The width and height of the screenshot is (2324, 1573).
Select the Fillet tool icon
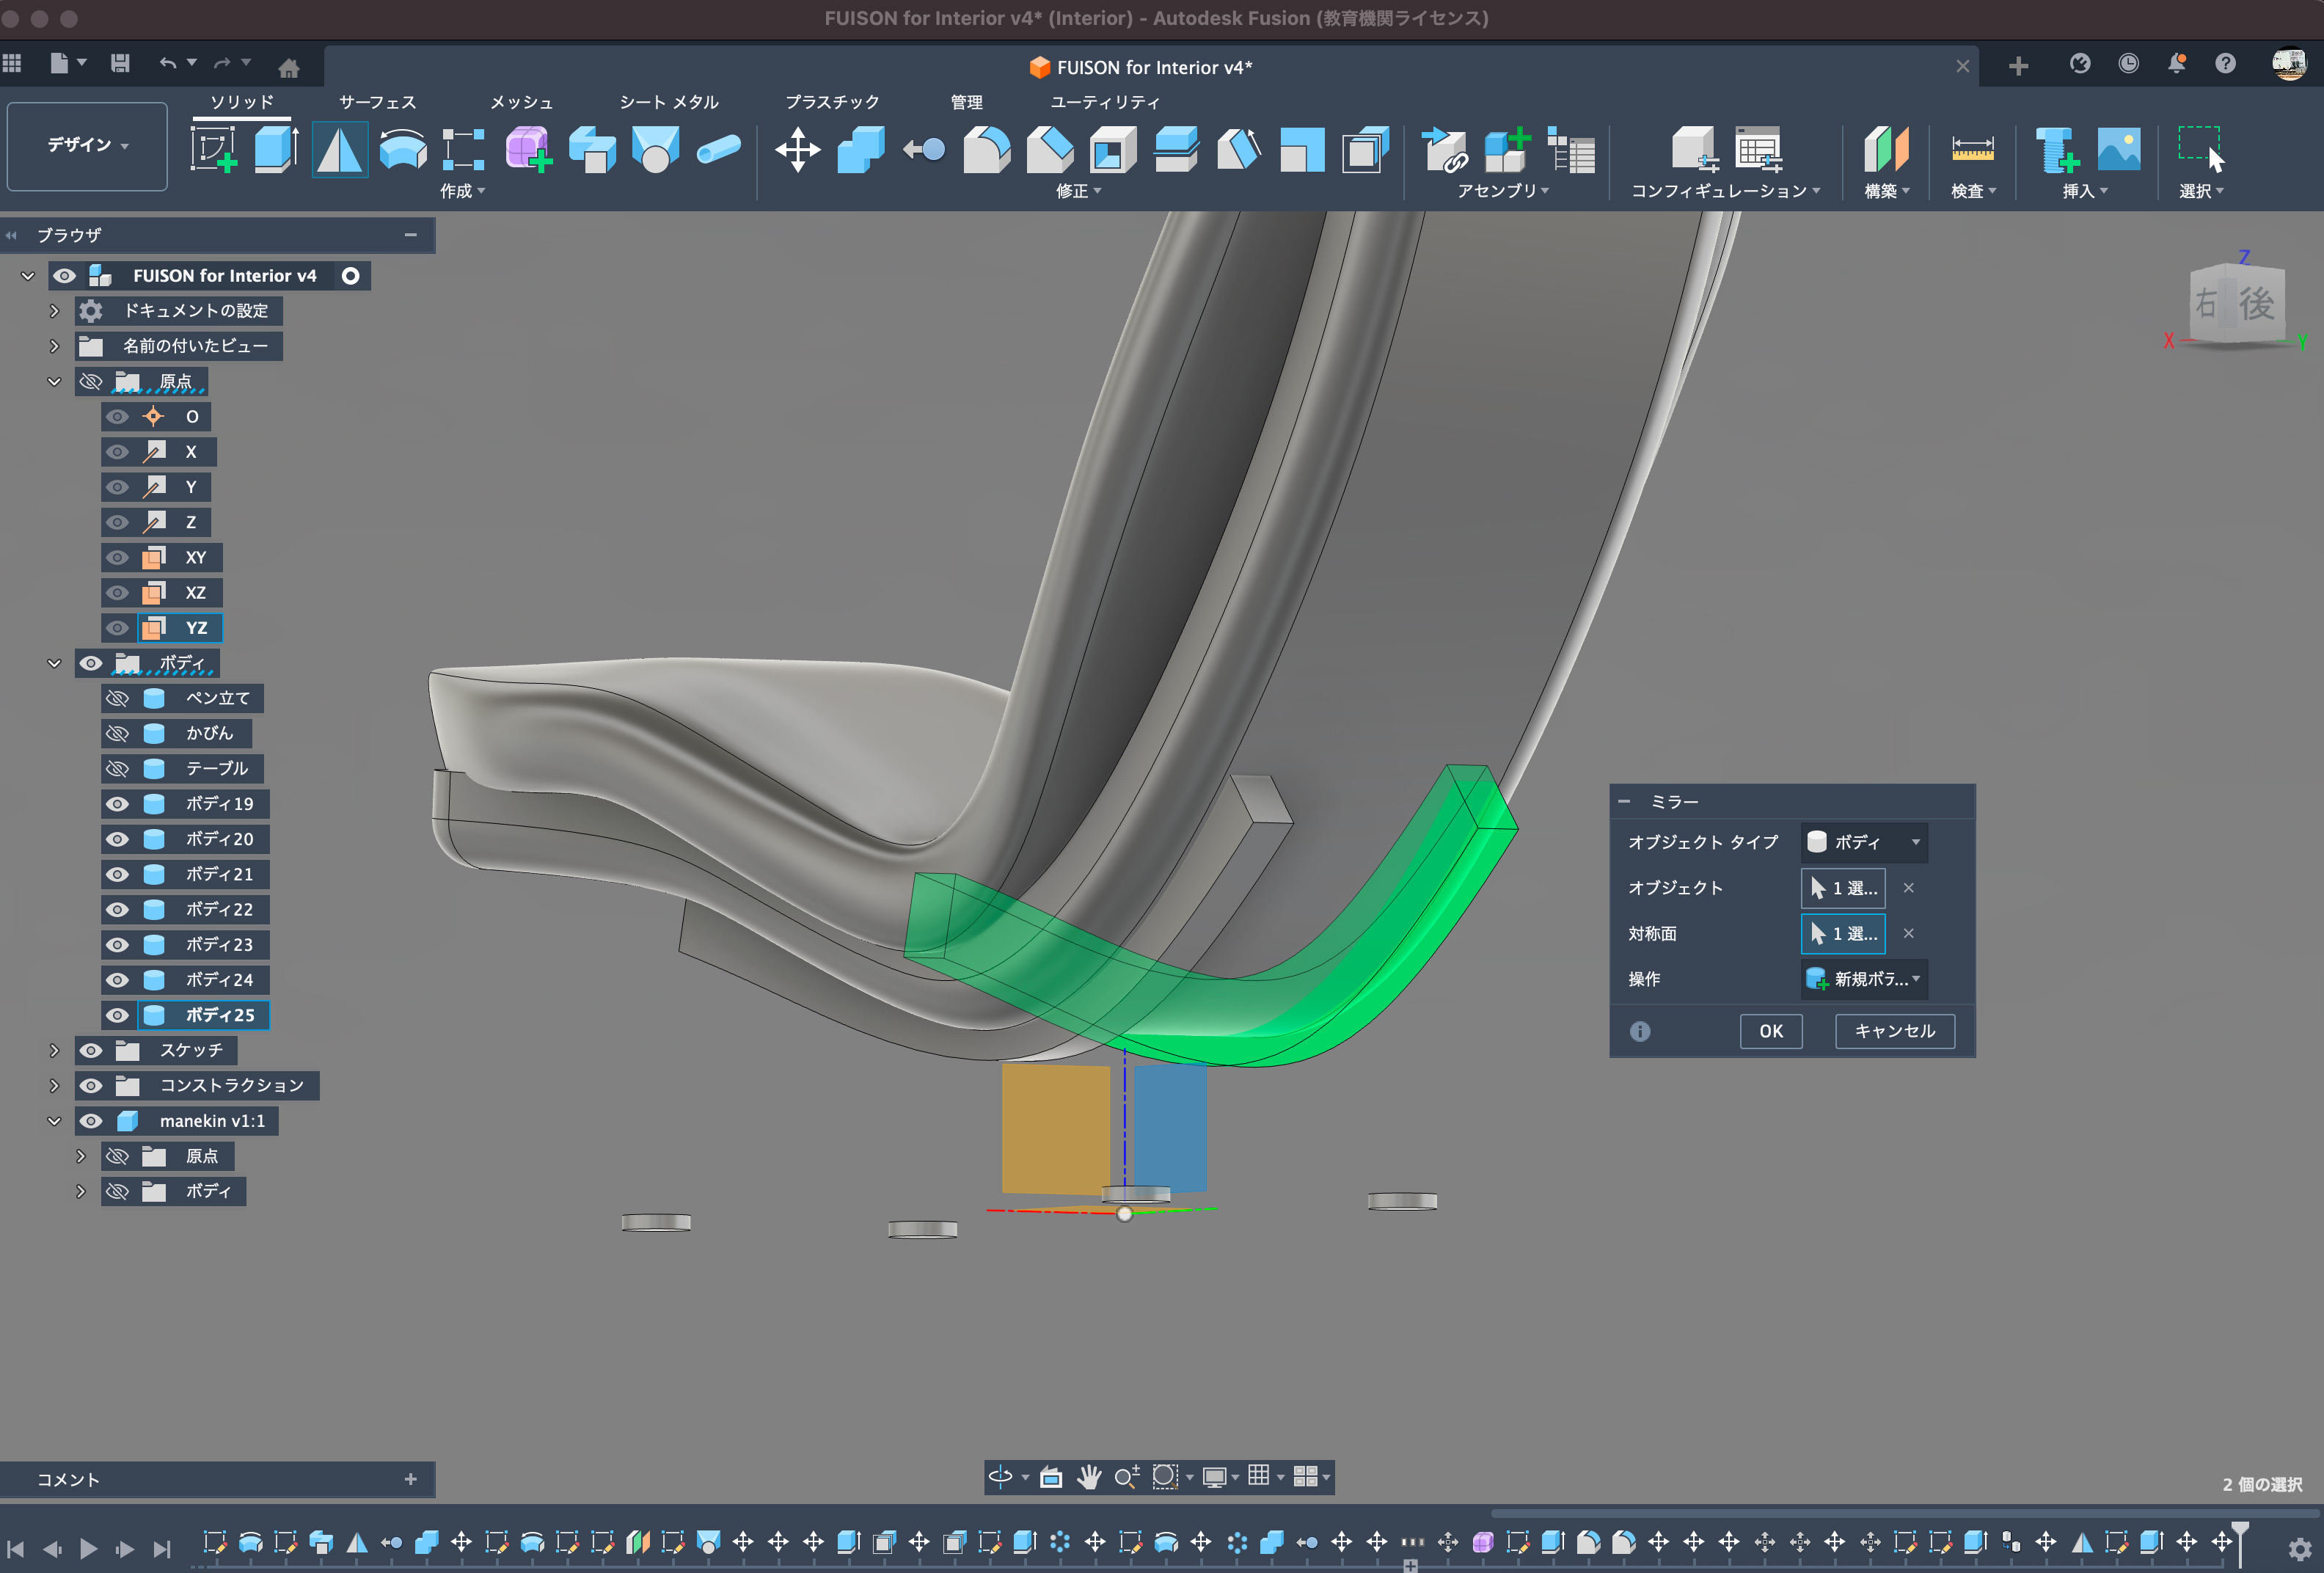tap(986, 150)
